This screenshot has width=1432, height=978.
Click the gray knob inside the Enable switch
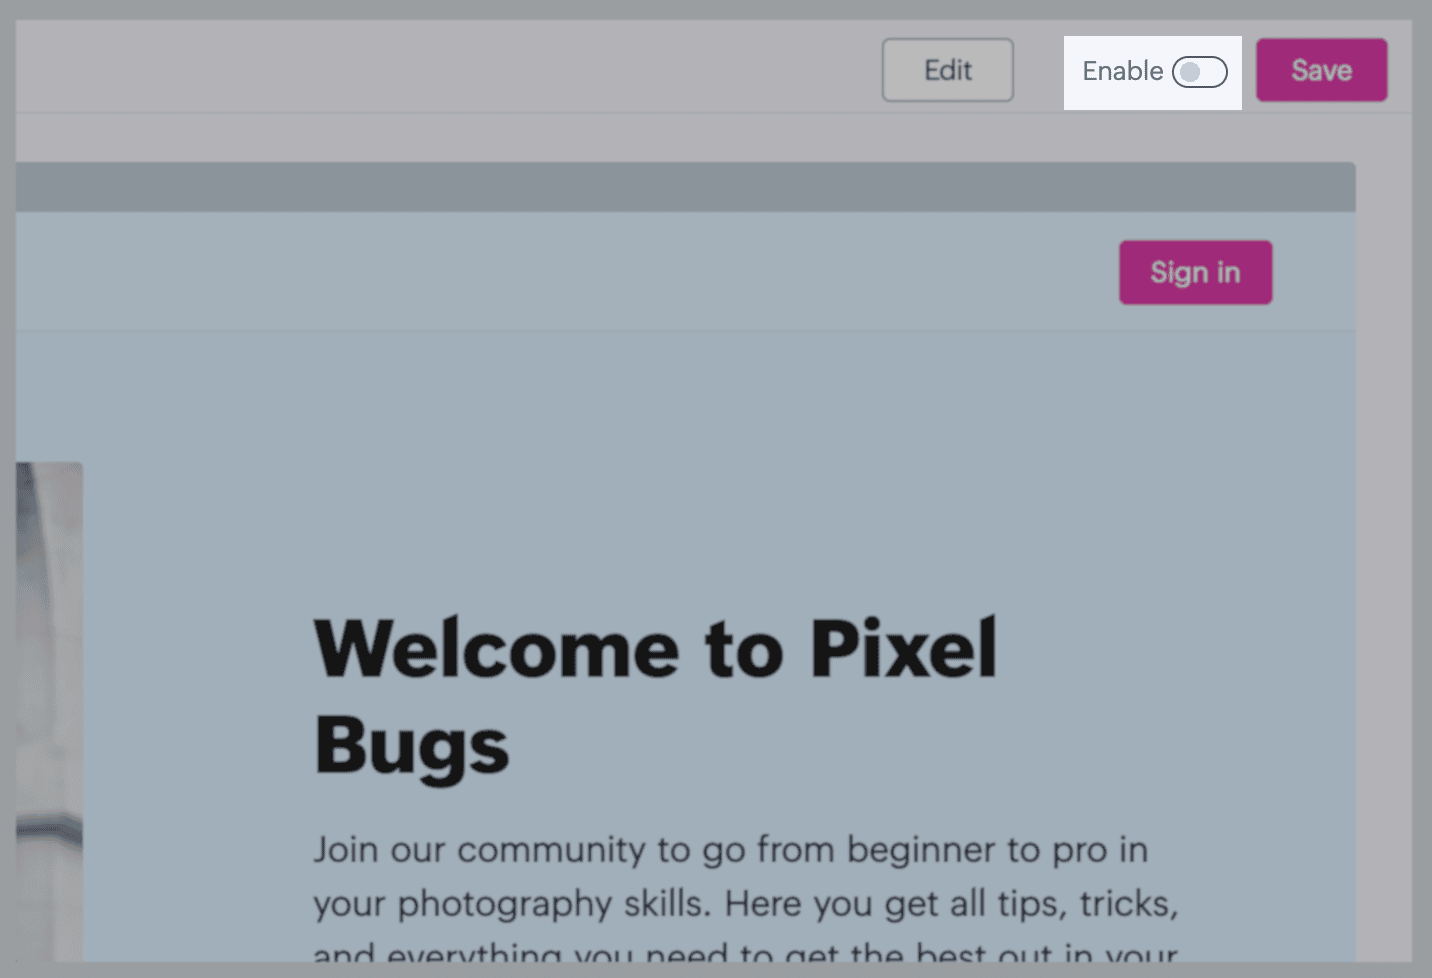(x=1190, y=72)
